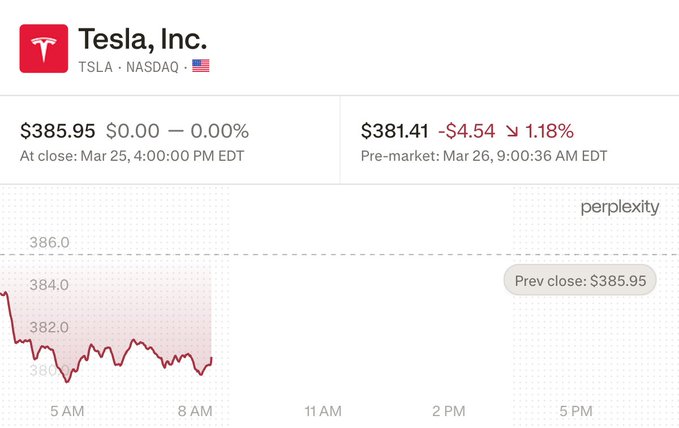Click the perplexity watermark logo

point(620,207)
